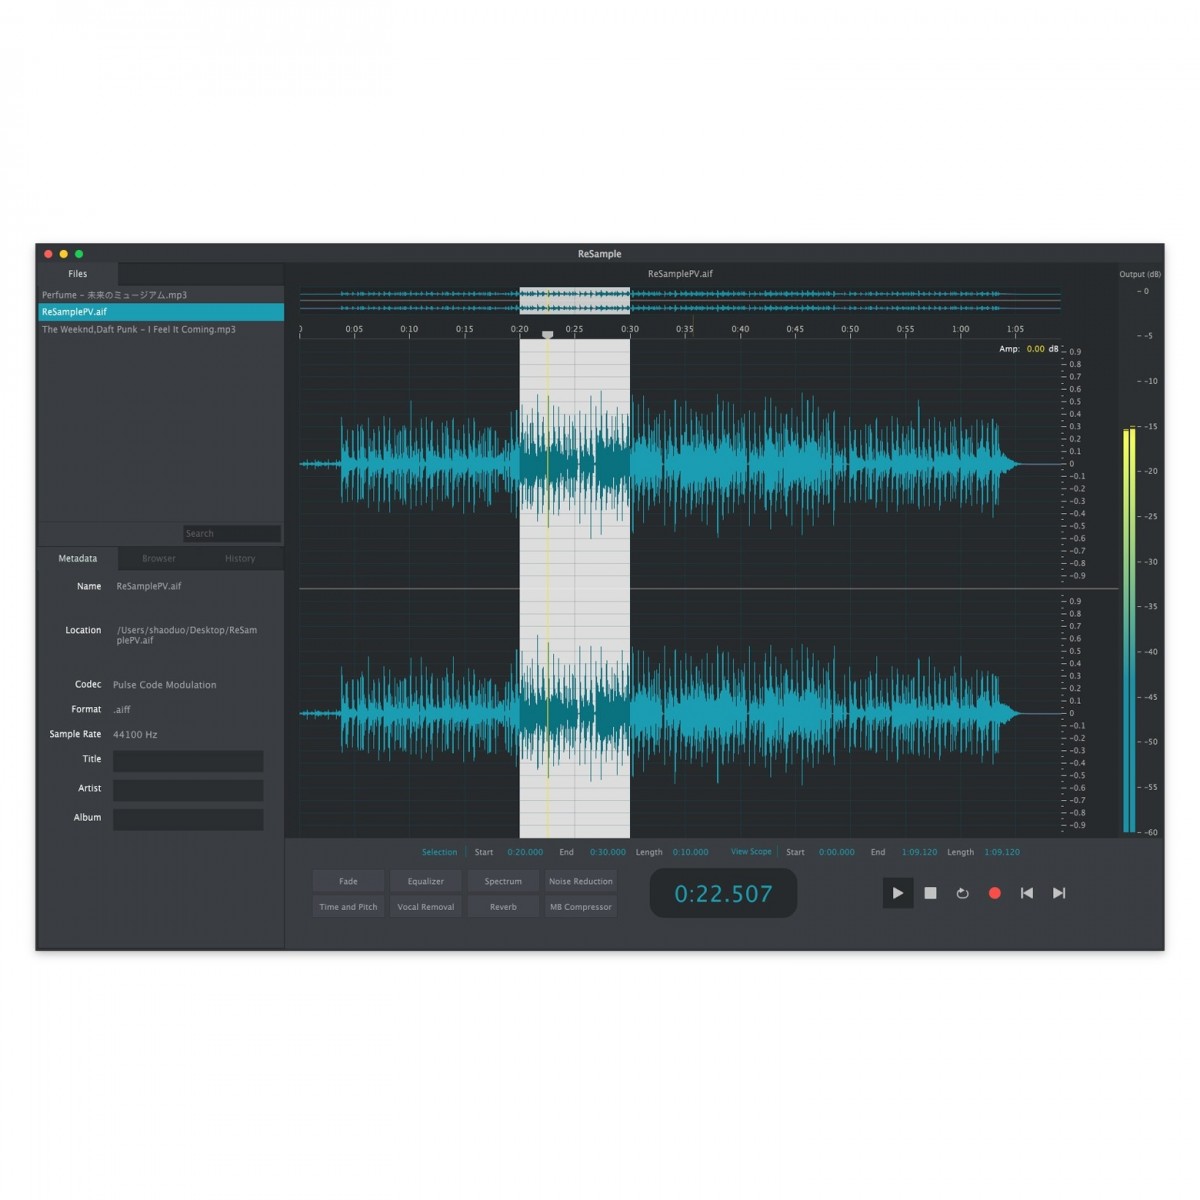Click the selected region in upper channel waveform
The image size is (1200, 1200).
574,464
